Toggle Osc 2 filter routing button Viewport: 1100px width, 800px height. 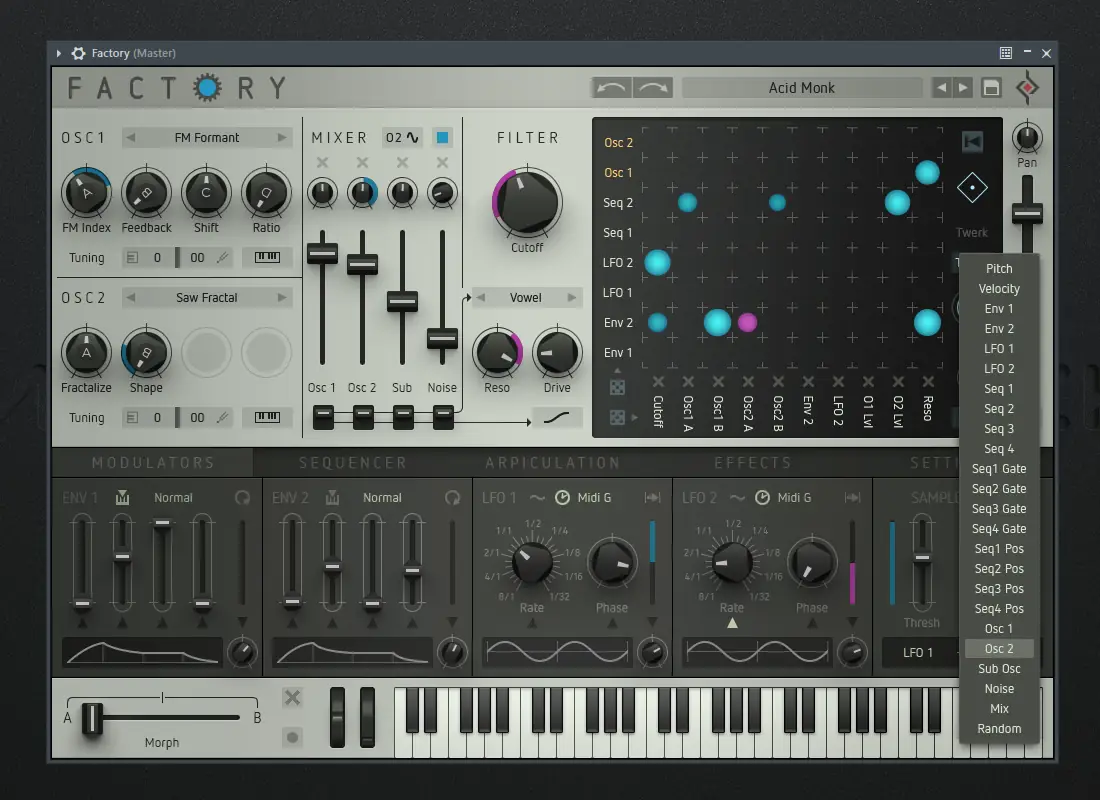[x=363, y=418]
